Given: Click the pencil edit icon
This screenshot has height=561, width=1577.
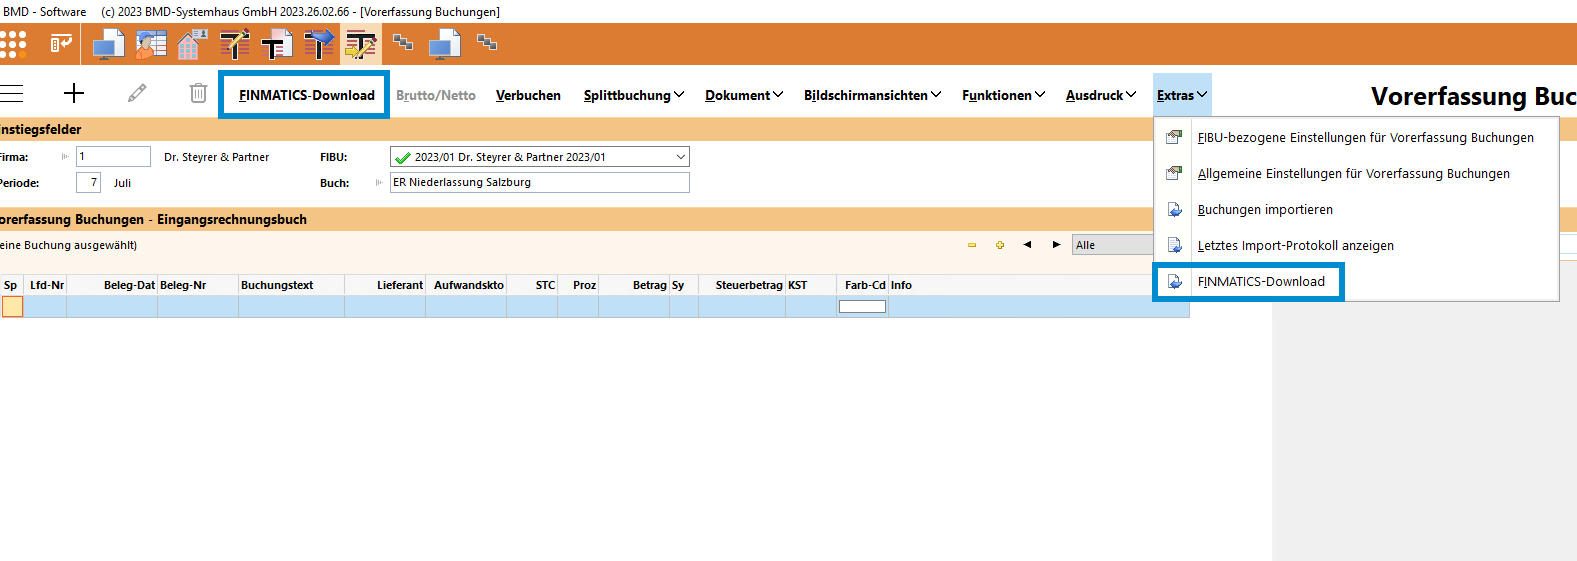Looking at the screenshot, I should [x=137, y=93].
